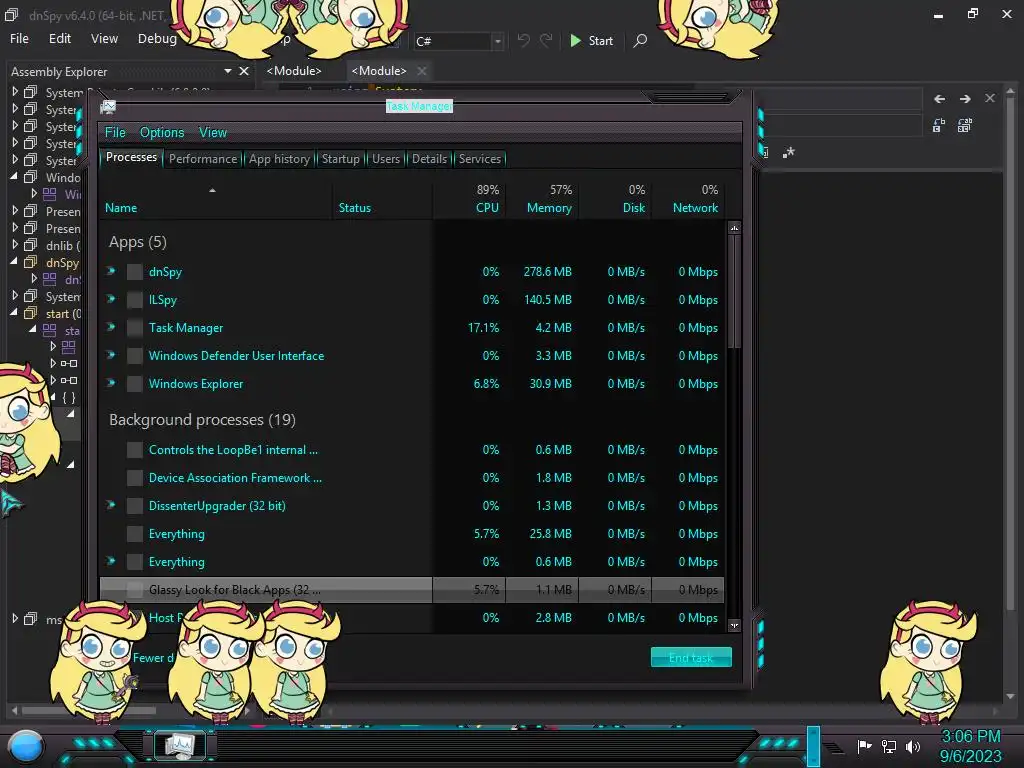Sort processes by Name column
The image size is (1024, 768).
tap(215, 199)
